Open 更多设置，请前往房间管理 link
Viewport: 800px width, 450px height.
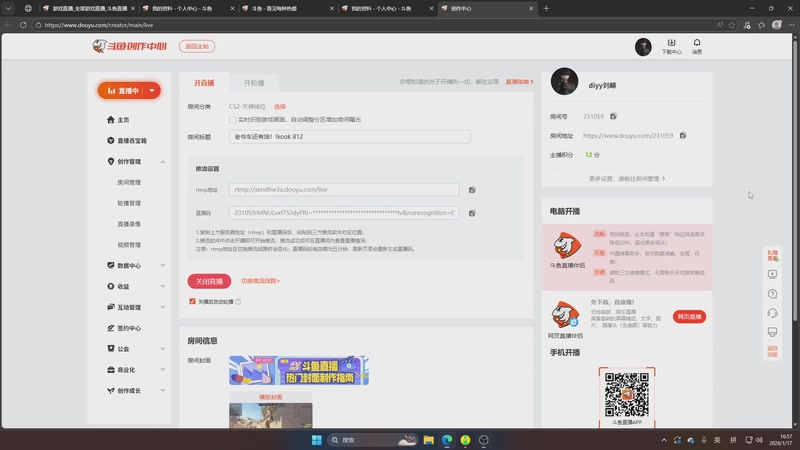pyautogui.click(x=627, y=179)
